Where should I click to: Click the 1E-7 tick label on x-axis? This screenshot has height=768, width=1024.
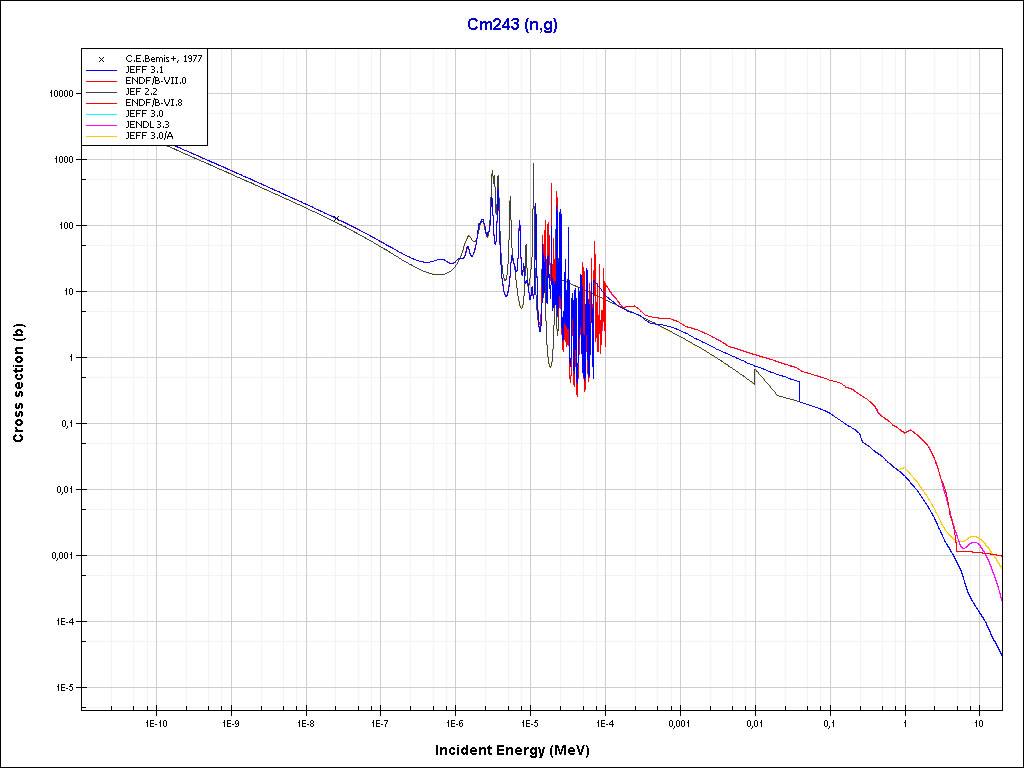click(x=380, y=722)
